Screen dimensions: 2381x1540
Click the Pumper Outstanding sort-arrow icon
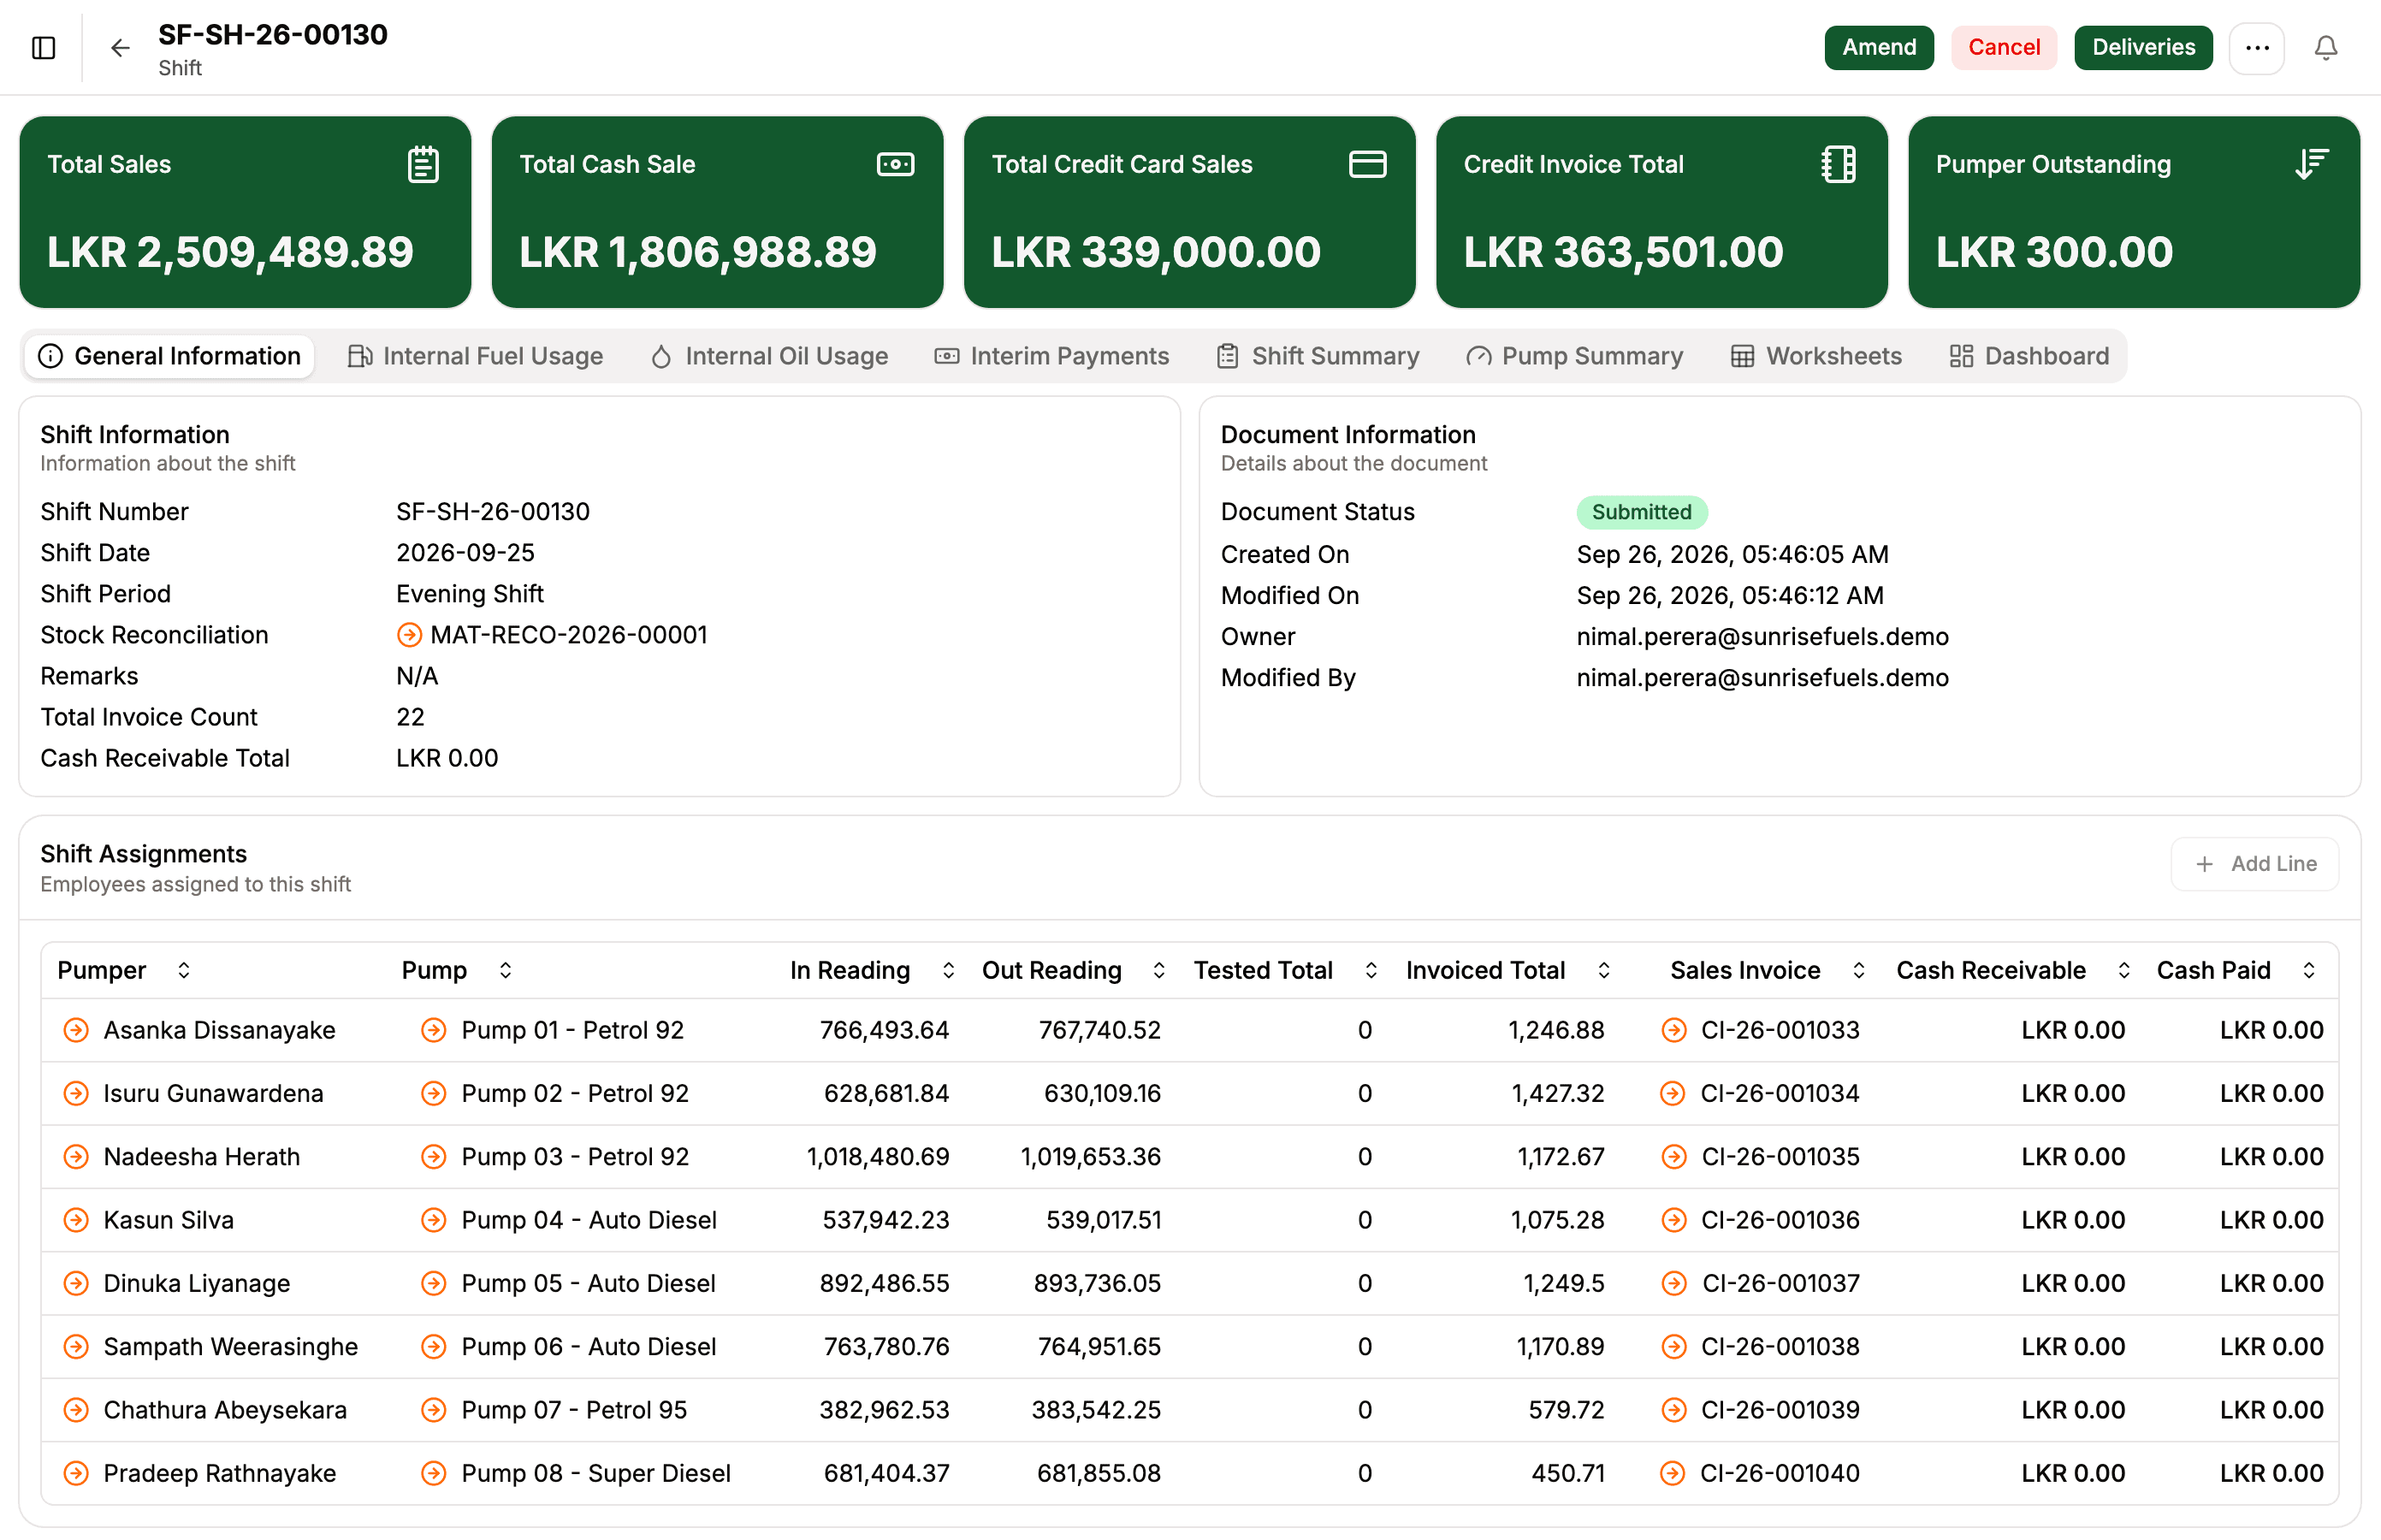2311,164
